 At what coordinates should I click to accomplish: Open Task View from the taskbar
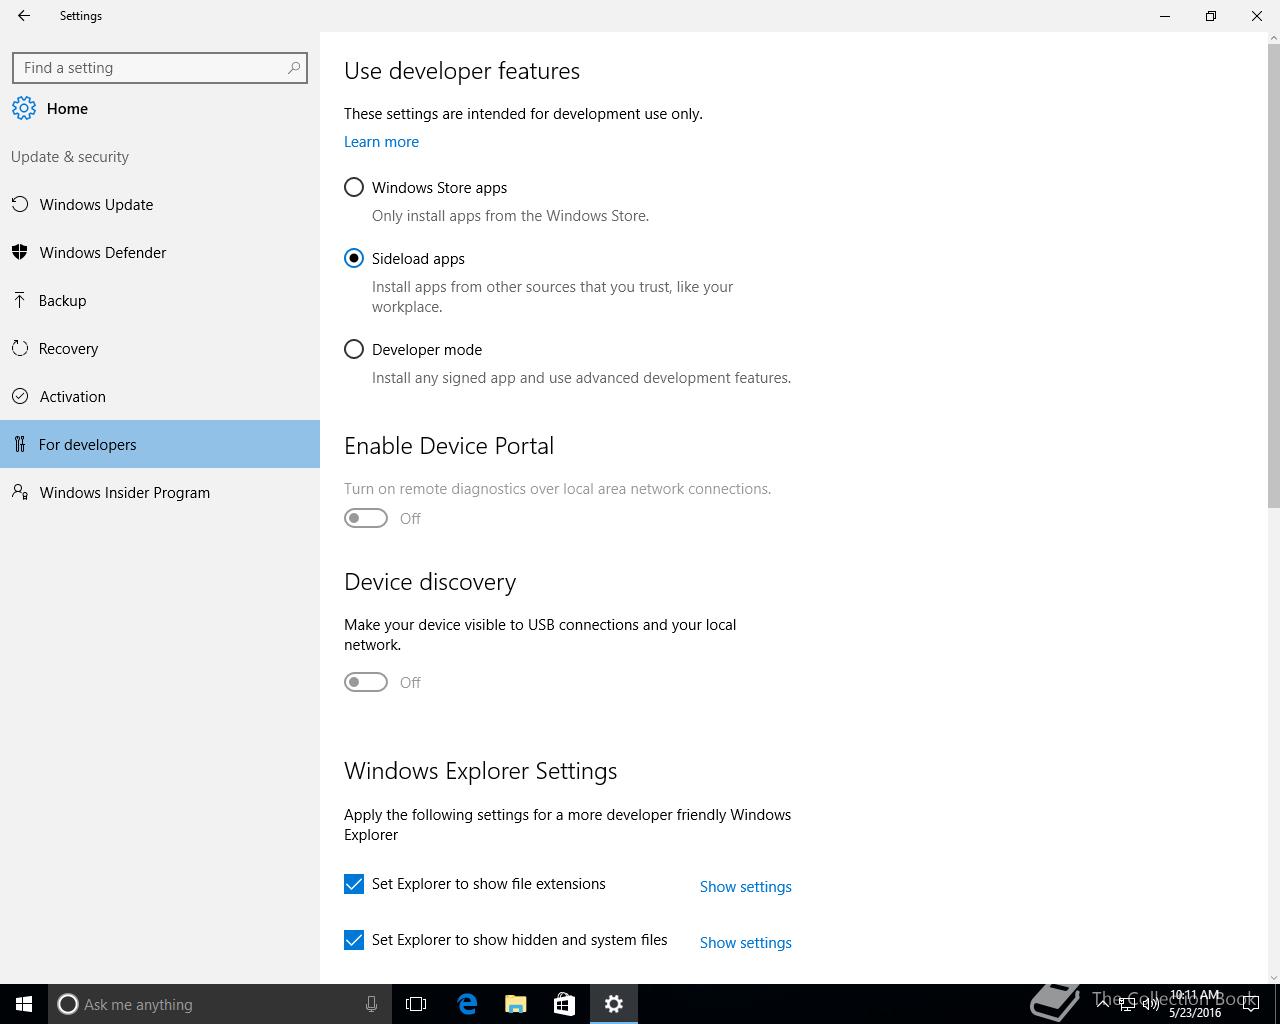[x=416, y=1004]
